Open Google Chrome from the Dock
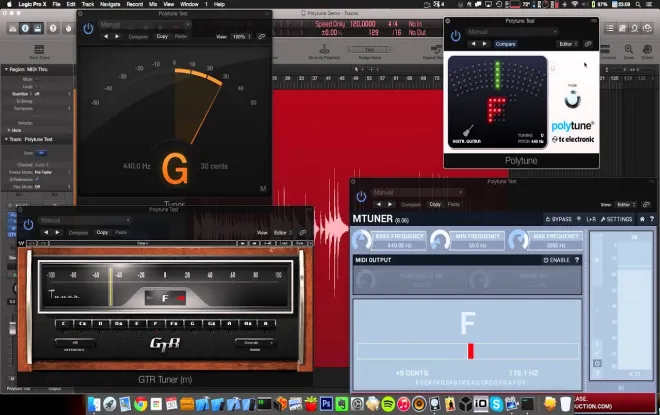Image resolution: width=660 pixels, height=415 pixels. point(141,404)
